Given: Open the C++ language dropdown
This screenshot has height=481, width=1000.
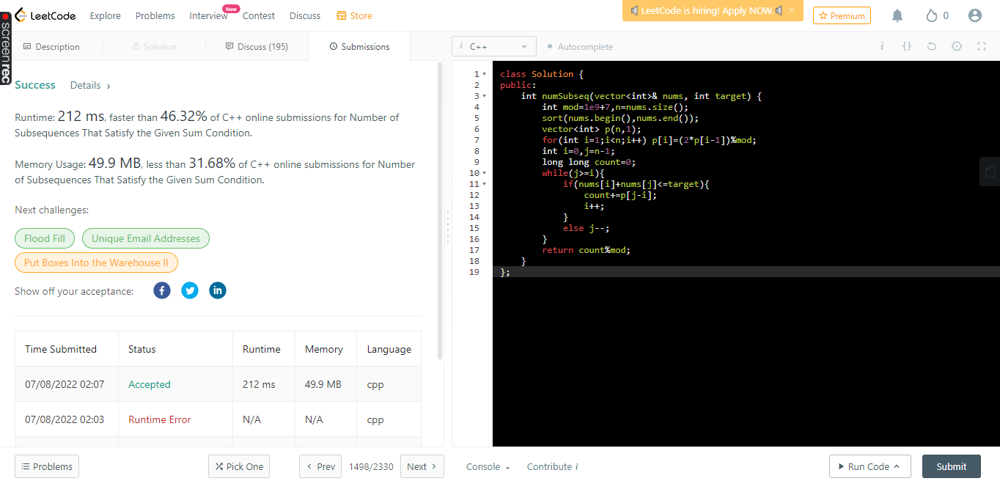Looking at the screenshot, I should tap(494, 47).
